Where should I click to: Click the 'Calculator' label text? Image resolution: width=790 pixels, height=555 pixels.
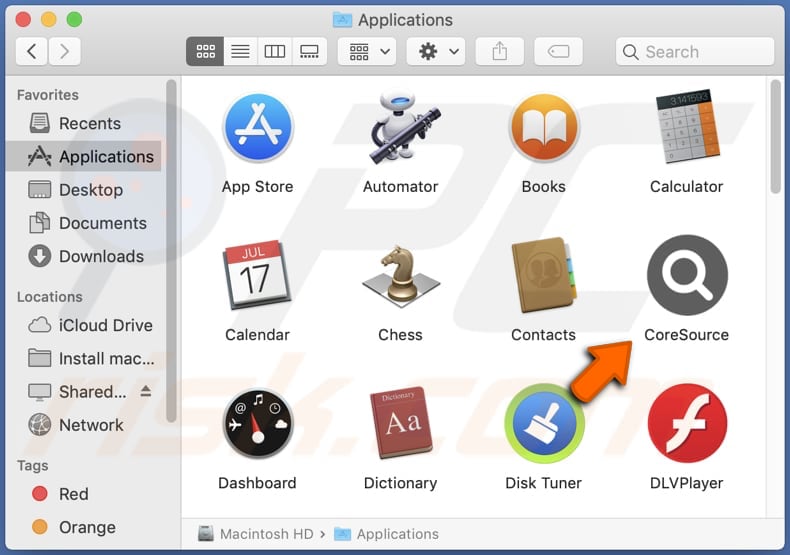click(x=687, y=187)
